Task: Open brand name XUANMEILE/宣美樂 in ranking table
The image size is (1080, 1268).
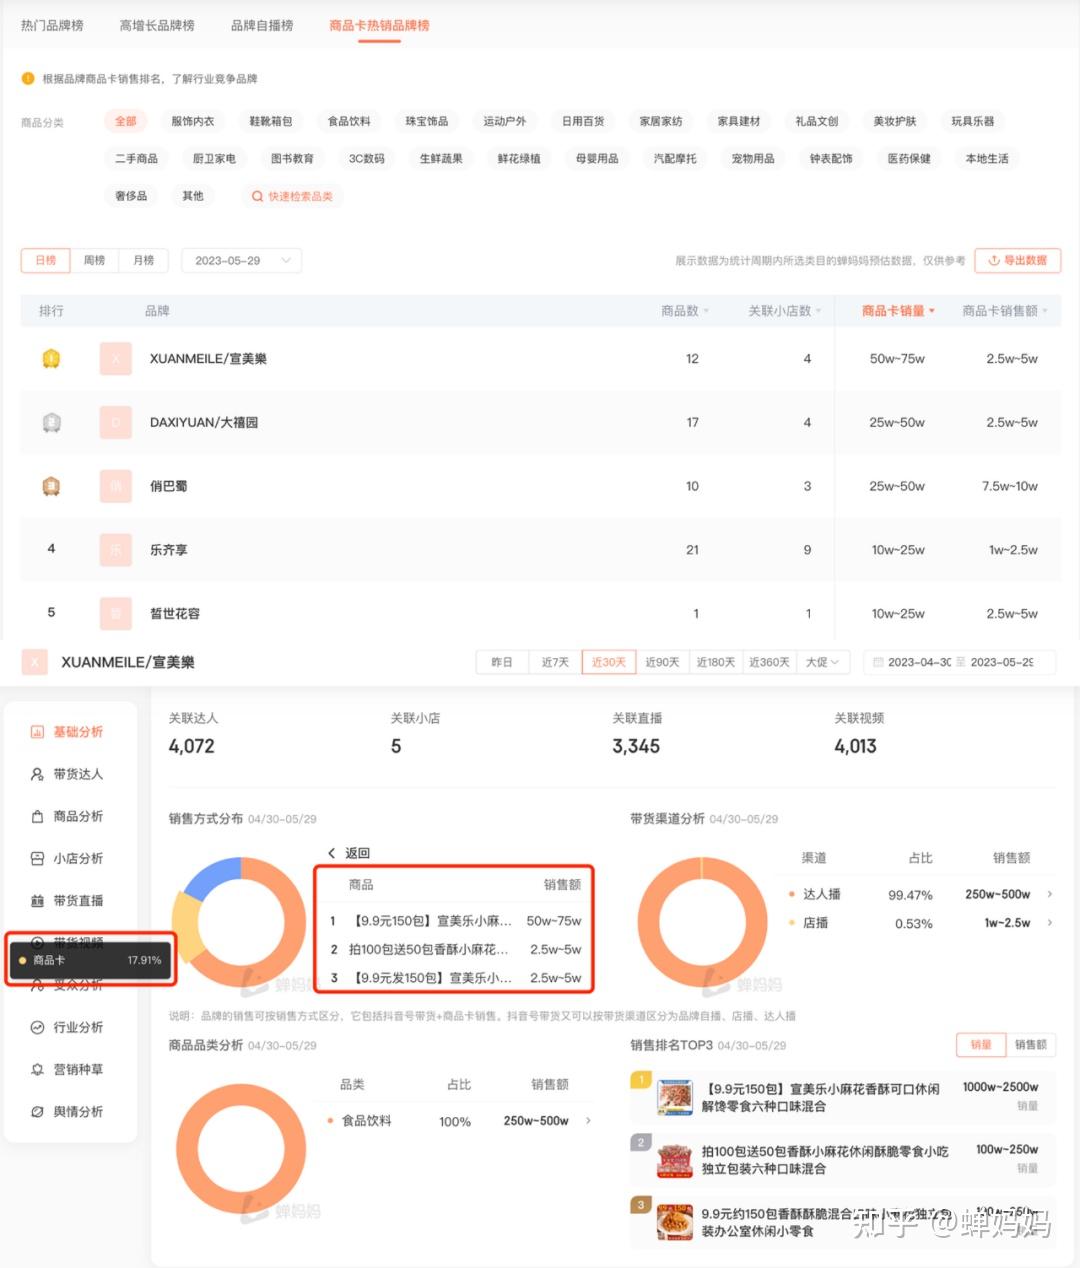Action: [x=208, y=359]
